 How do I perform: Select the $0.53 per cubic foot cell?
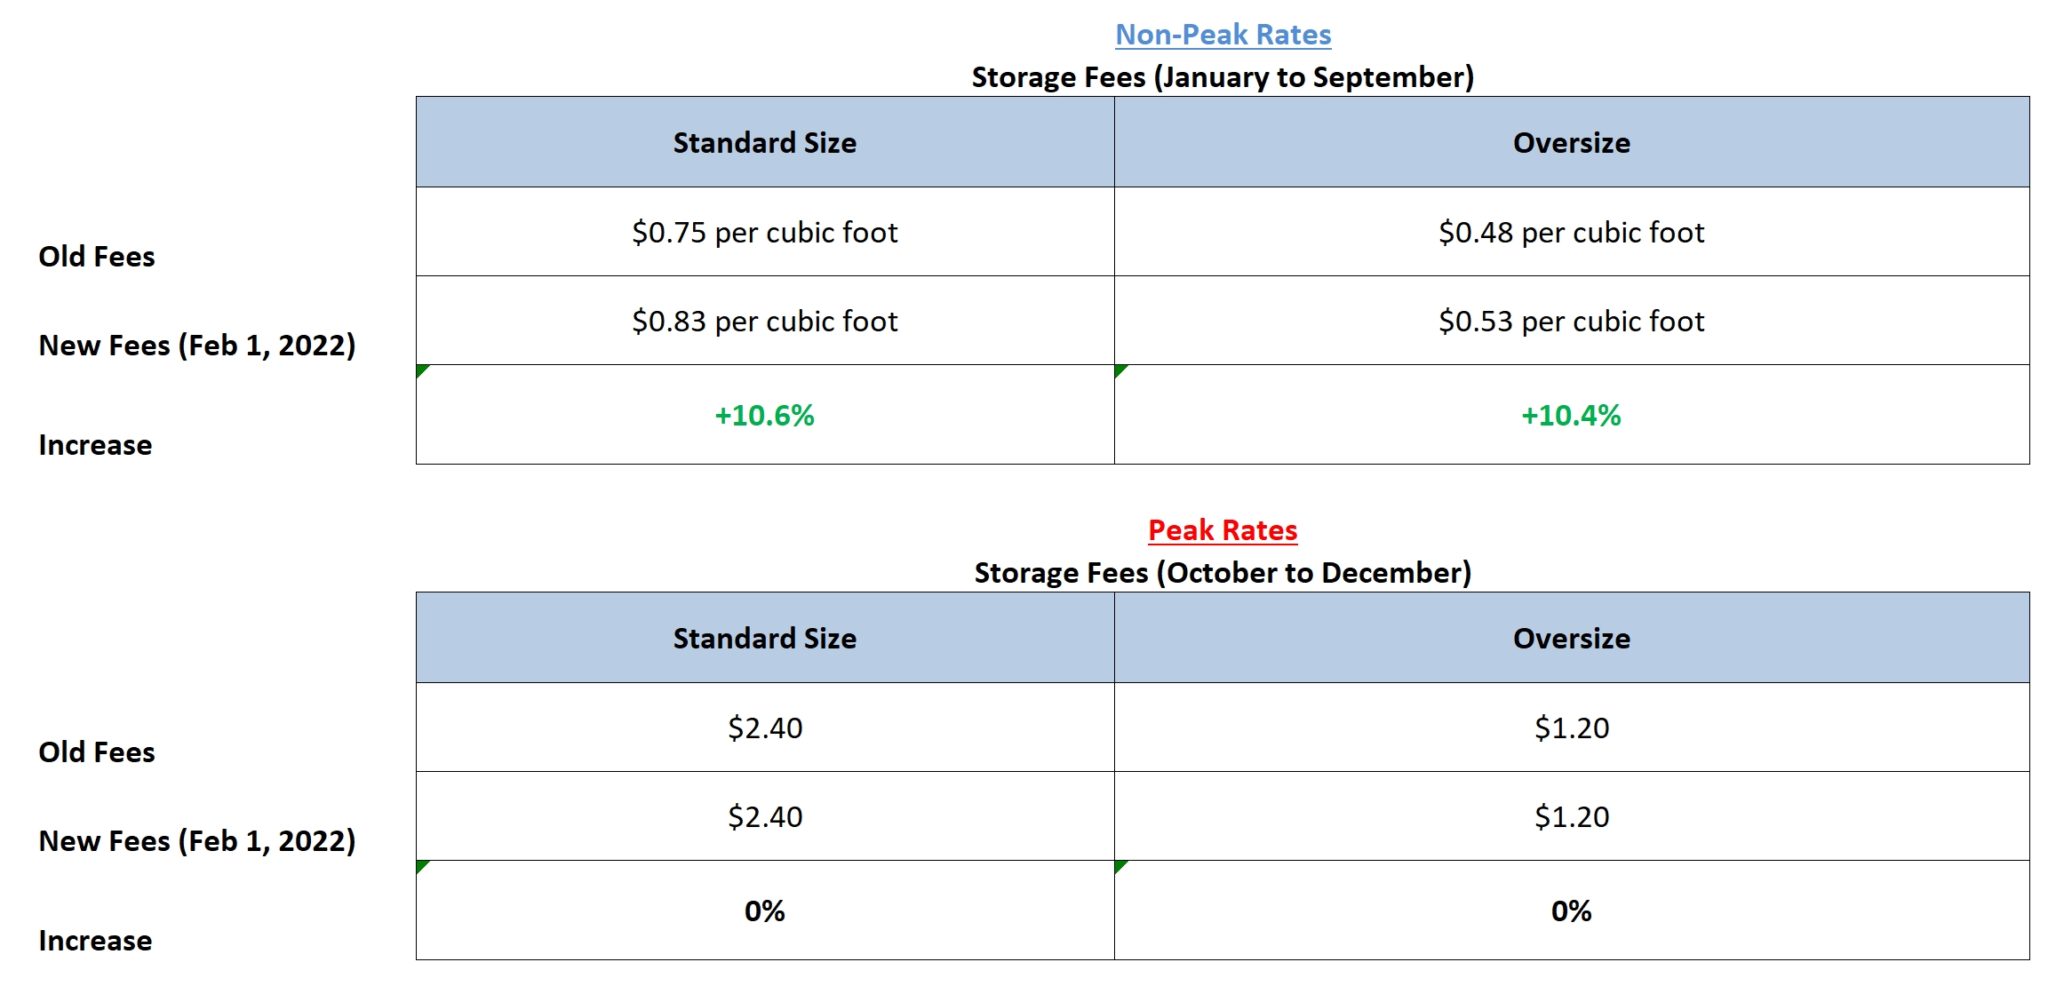(x=1571, y=321)
